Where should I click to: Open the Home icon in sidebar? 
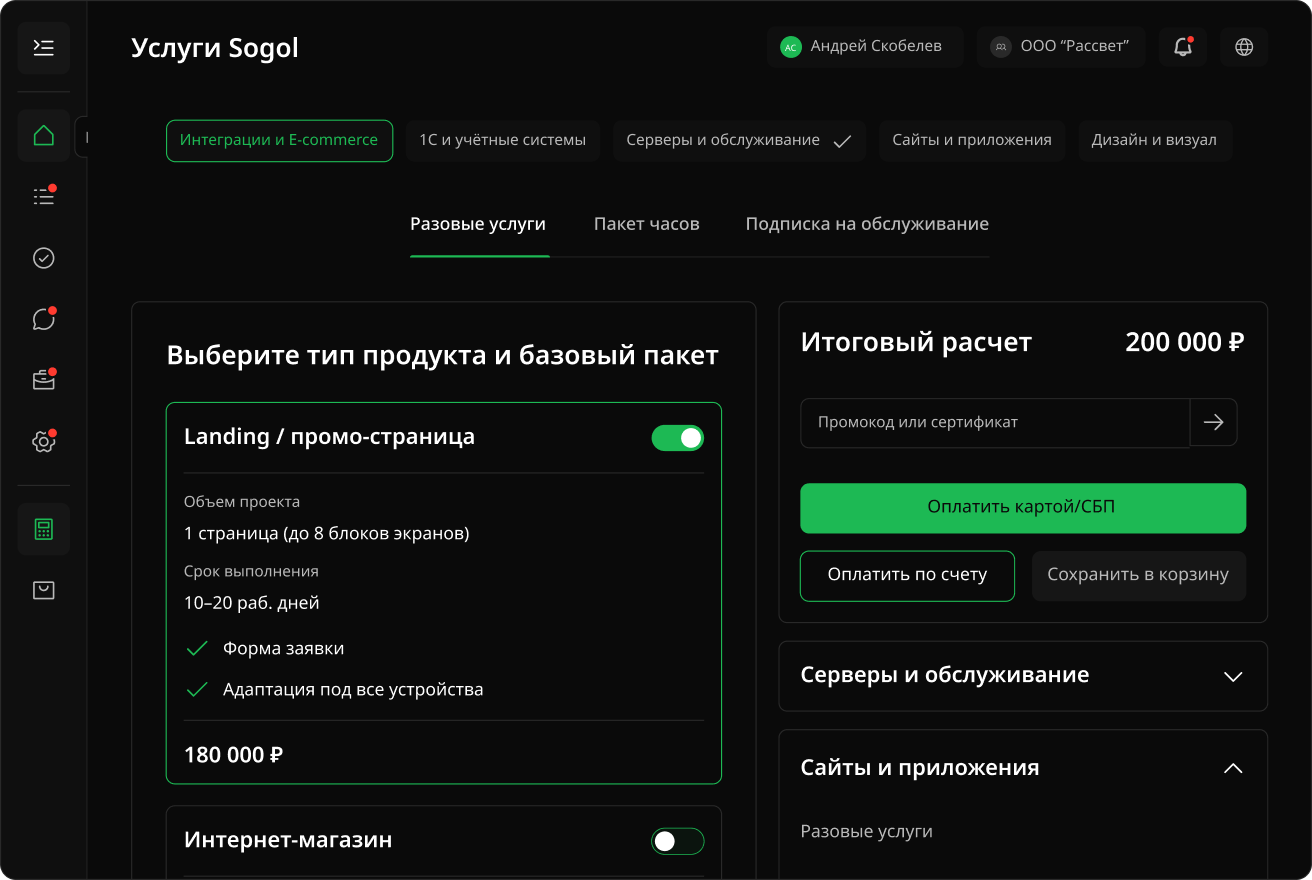44,136
